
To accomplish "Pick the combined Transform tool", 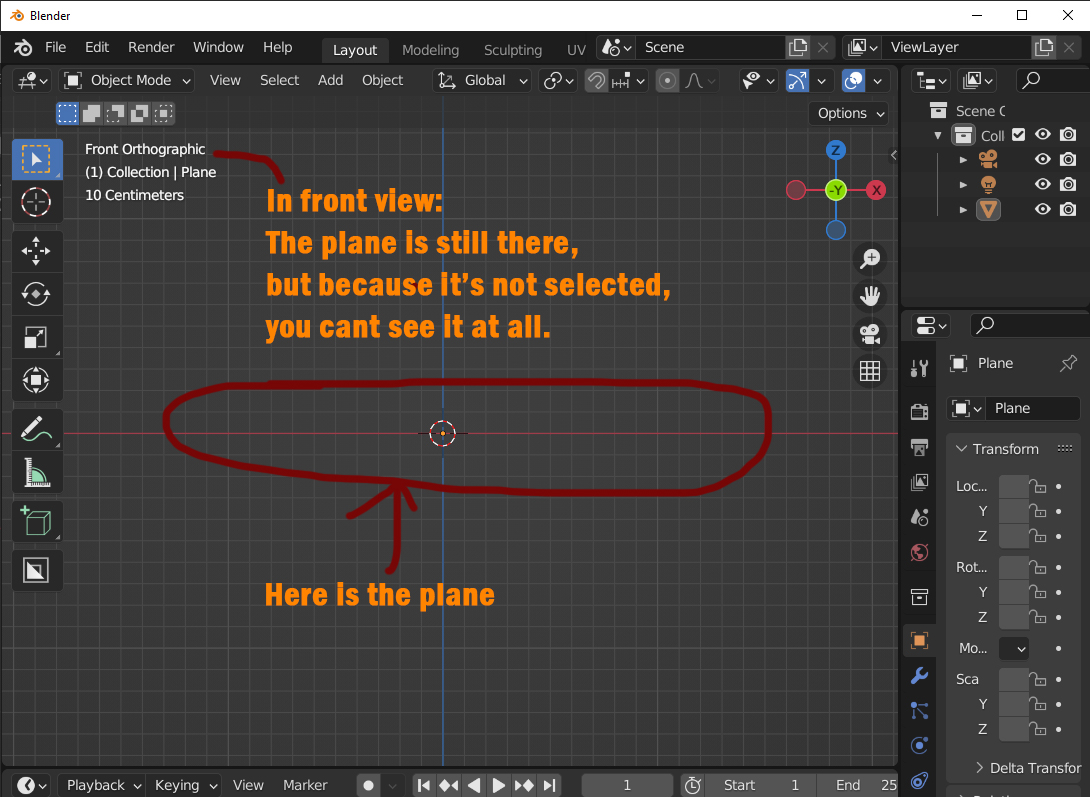I will pos(36,380).
